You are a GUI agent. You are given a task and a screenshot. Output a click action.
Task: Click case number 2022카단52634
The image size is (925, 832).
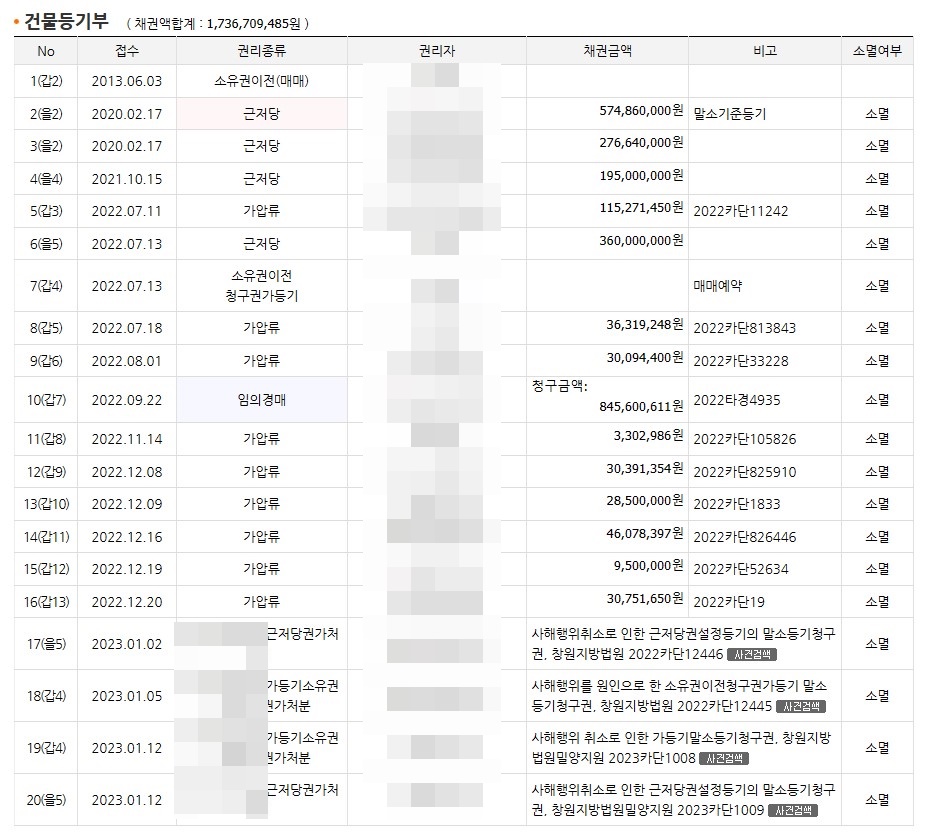[x=740, y=569]
